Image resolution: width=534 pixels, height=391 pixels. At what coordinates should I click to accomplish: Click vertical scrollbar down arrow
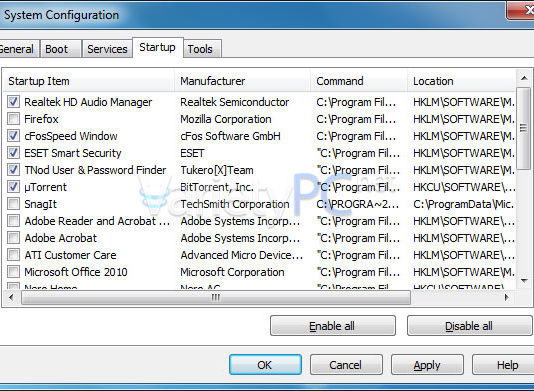[524, 281]
